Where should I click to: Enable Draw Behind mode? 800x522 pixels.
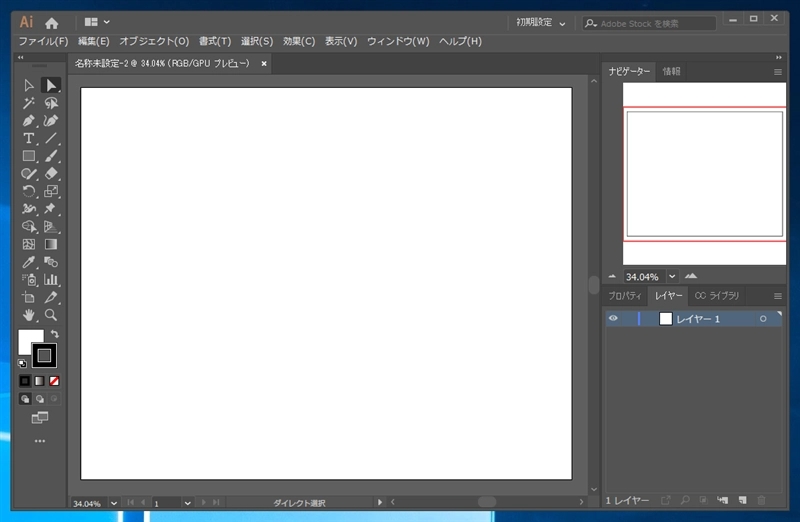39,399
